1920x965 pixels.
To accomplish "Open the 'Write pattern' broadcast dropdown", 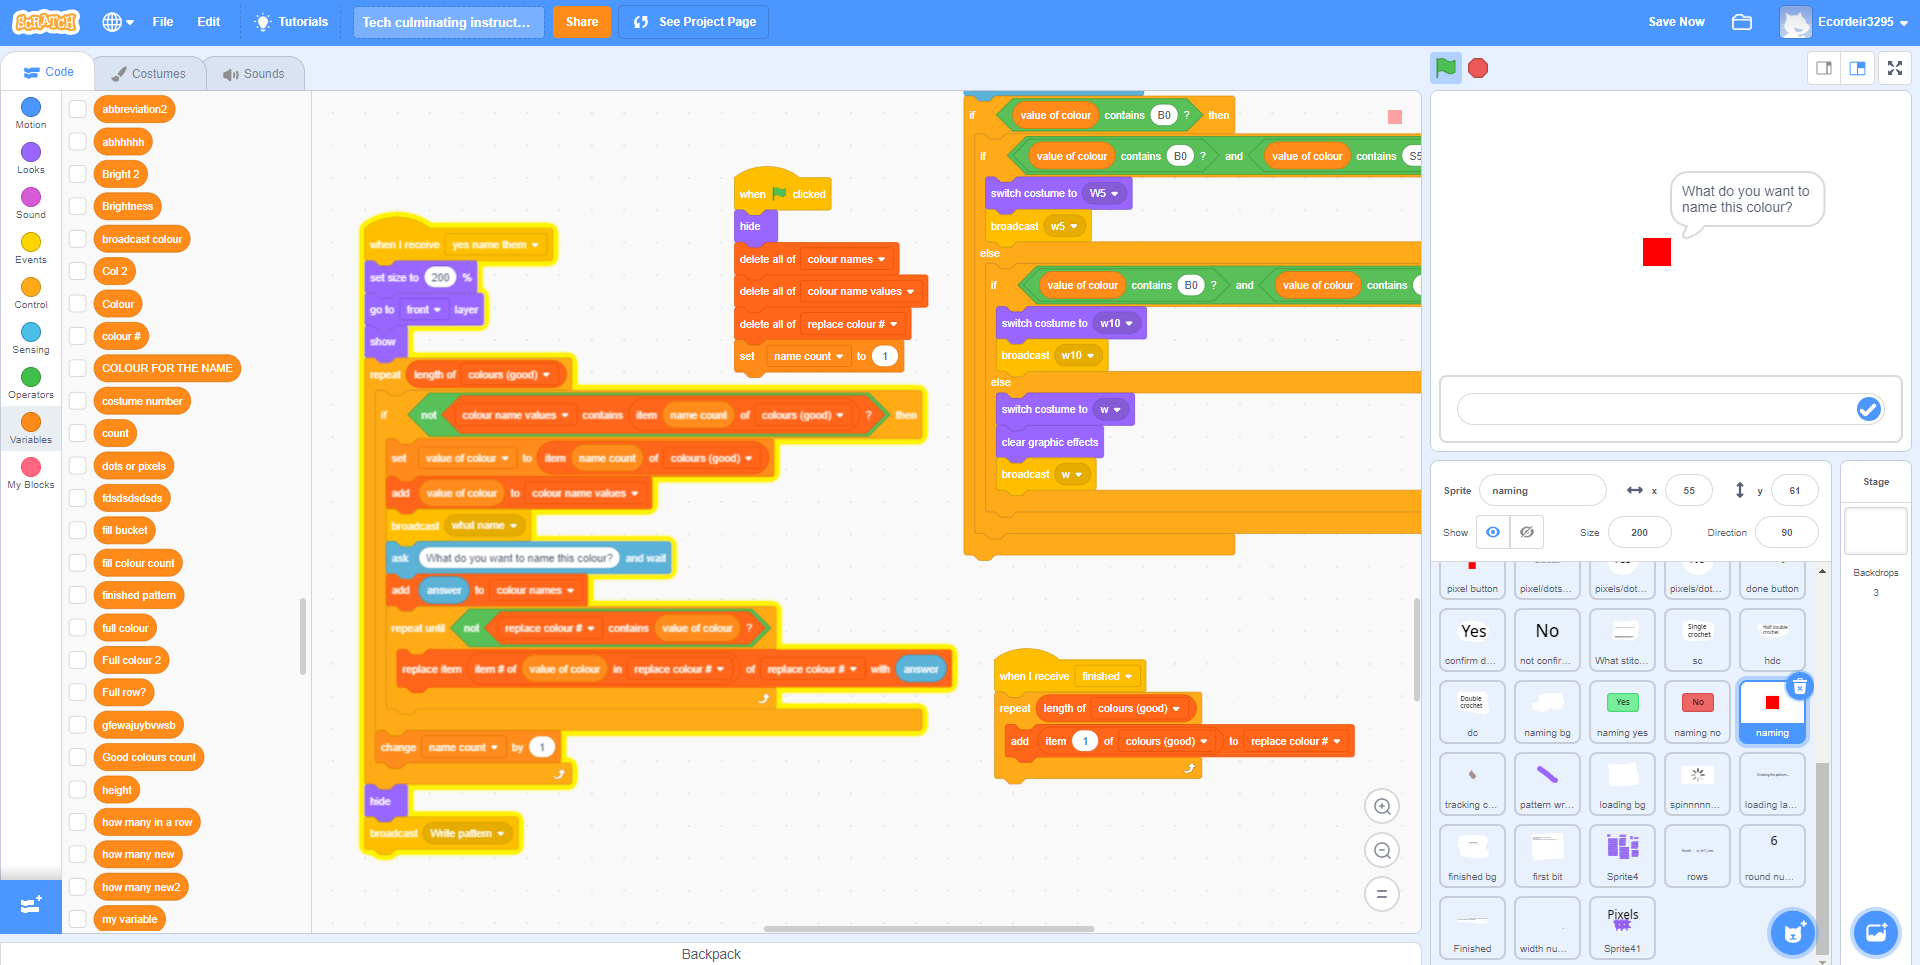I will (x=467, y=834).
